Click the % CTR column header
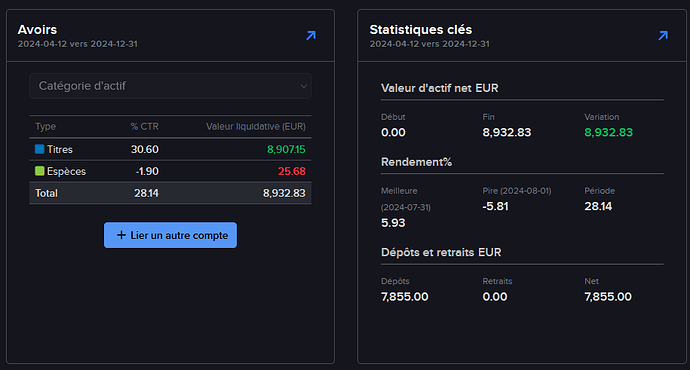 [x=144, y=126]
